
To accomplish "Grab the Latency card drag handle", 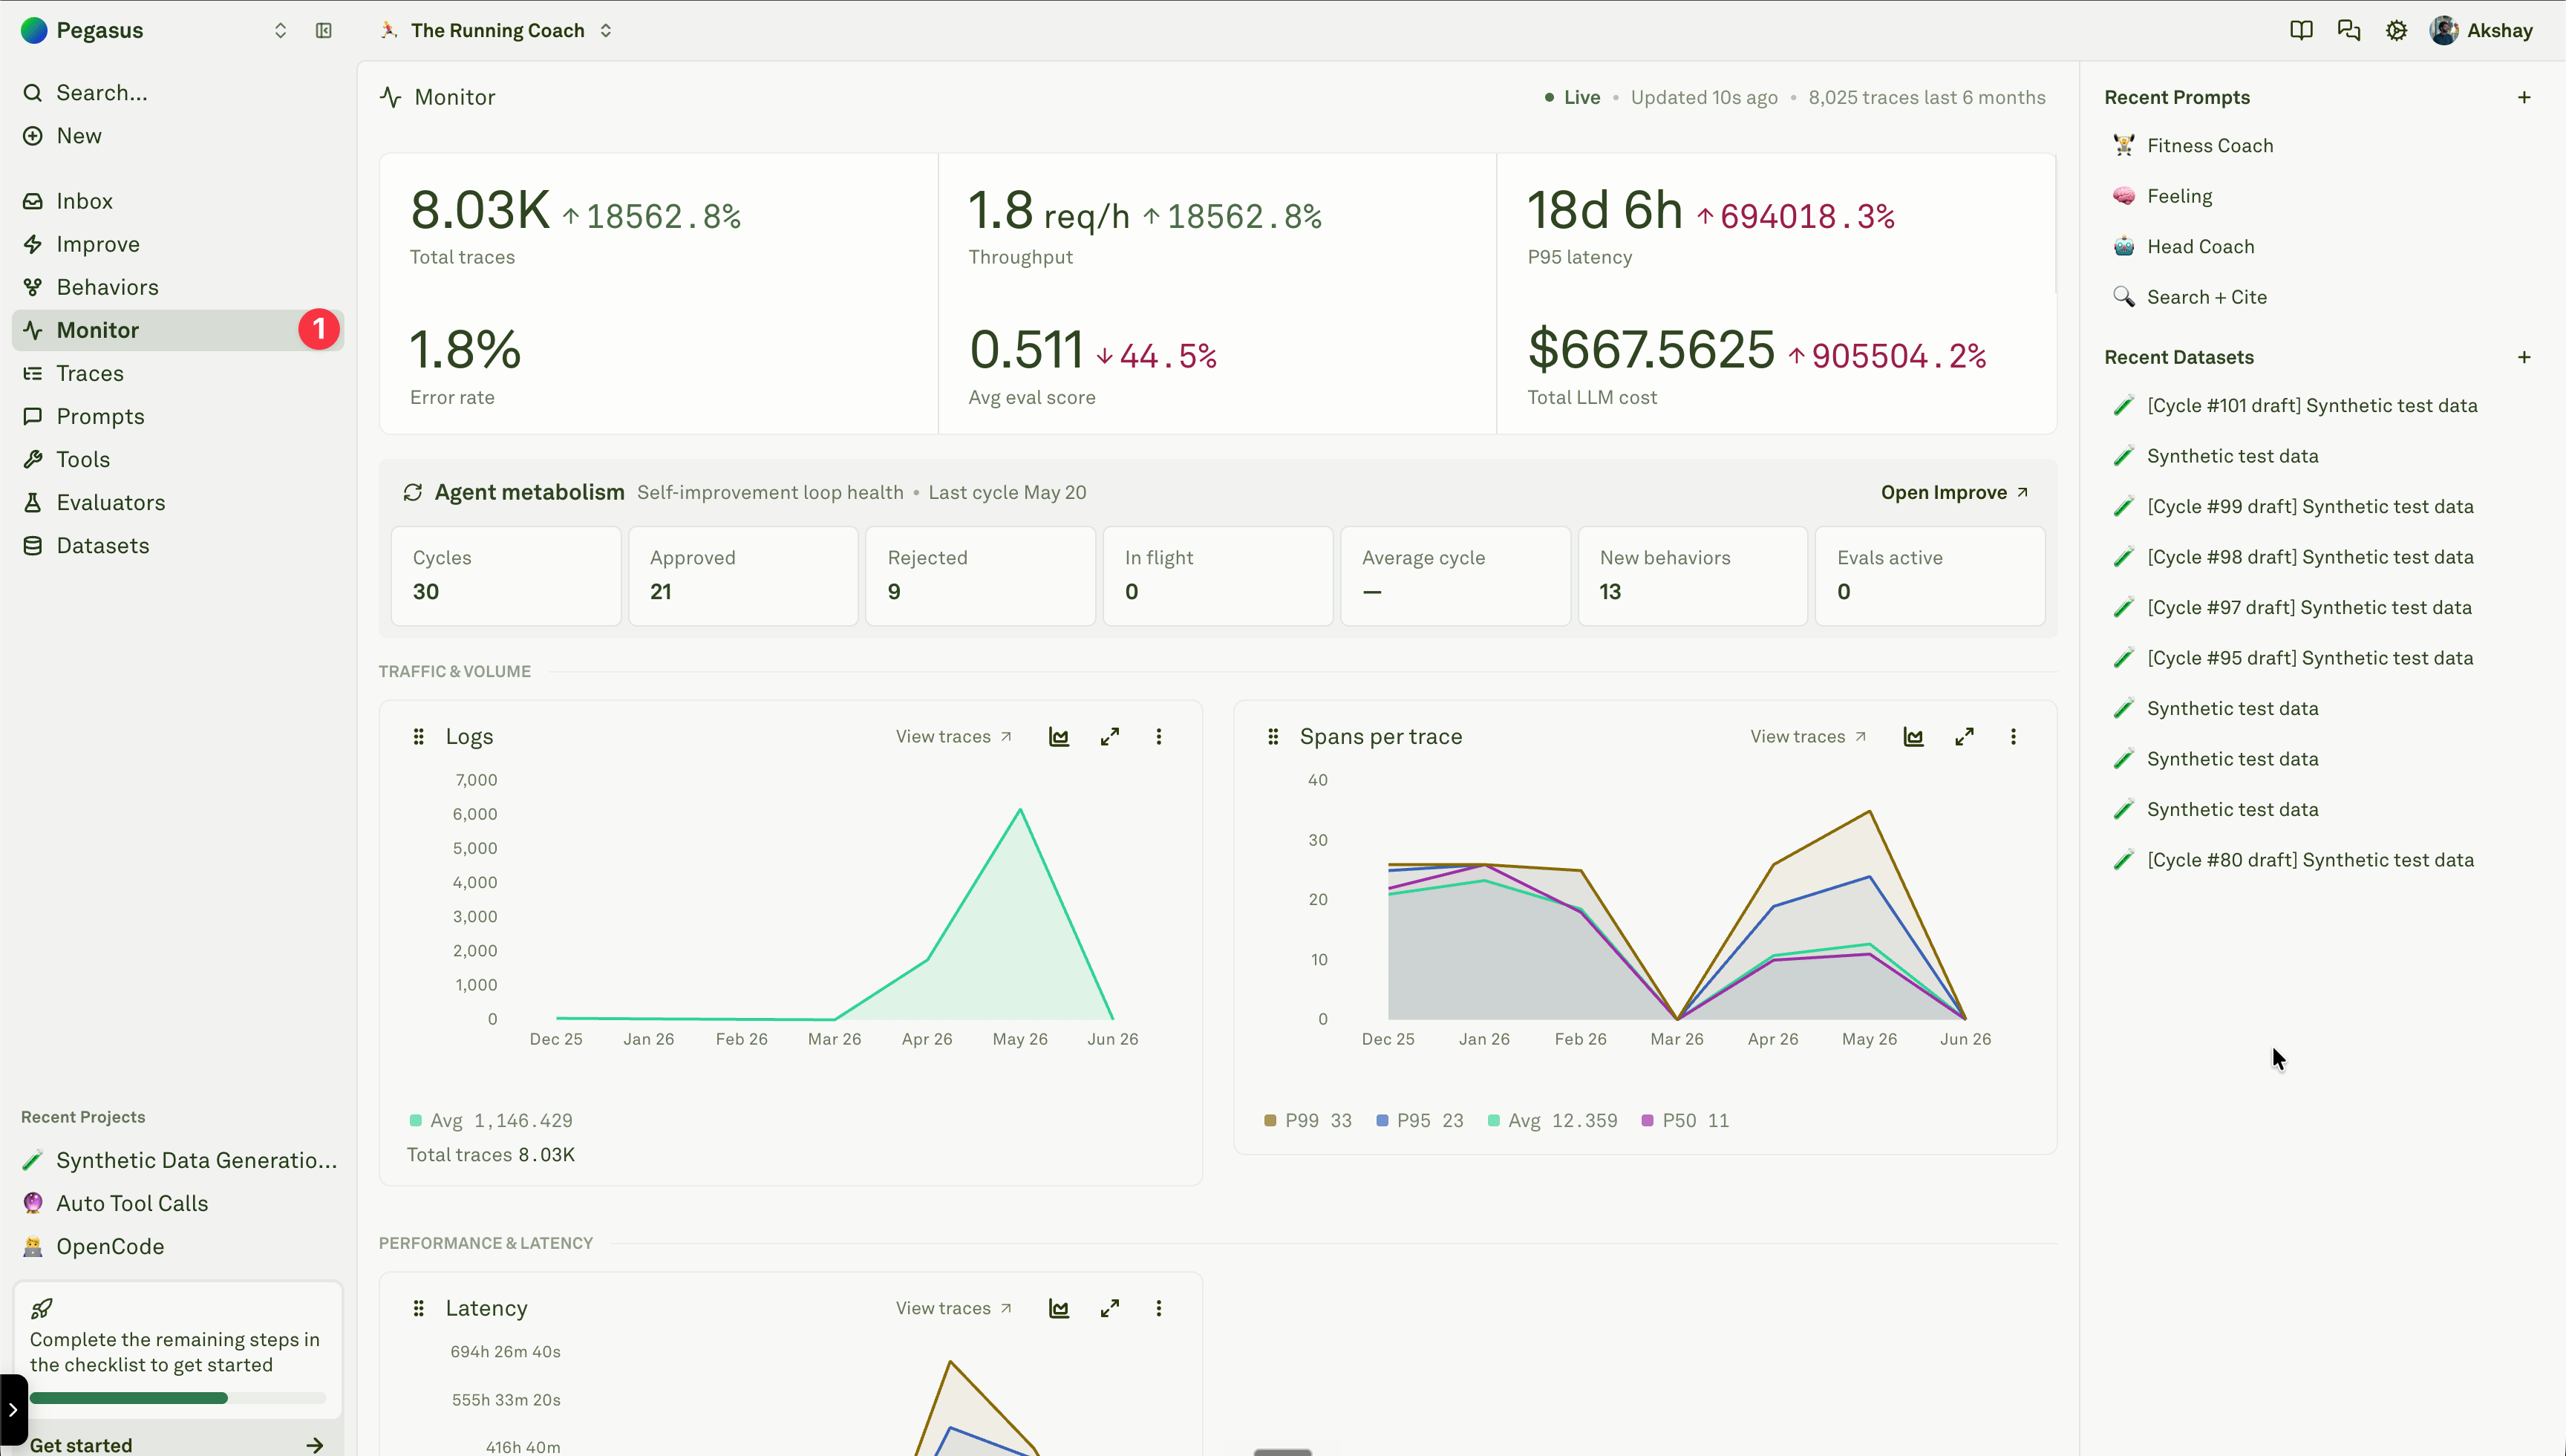I will tap(418, 1308).
